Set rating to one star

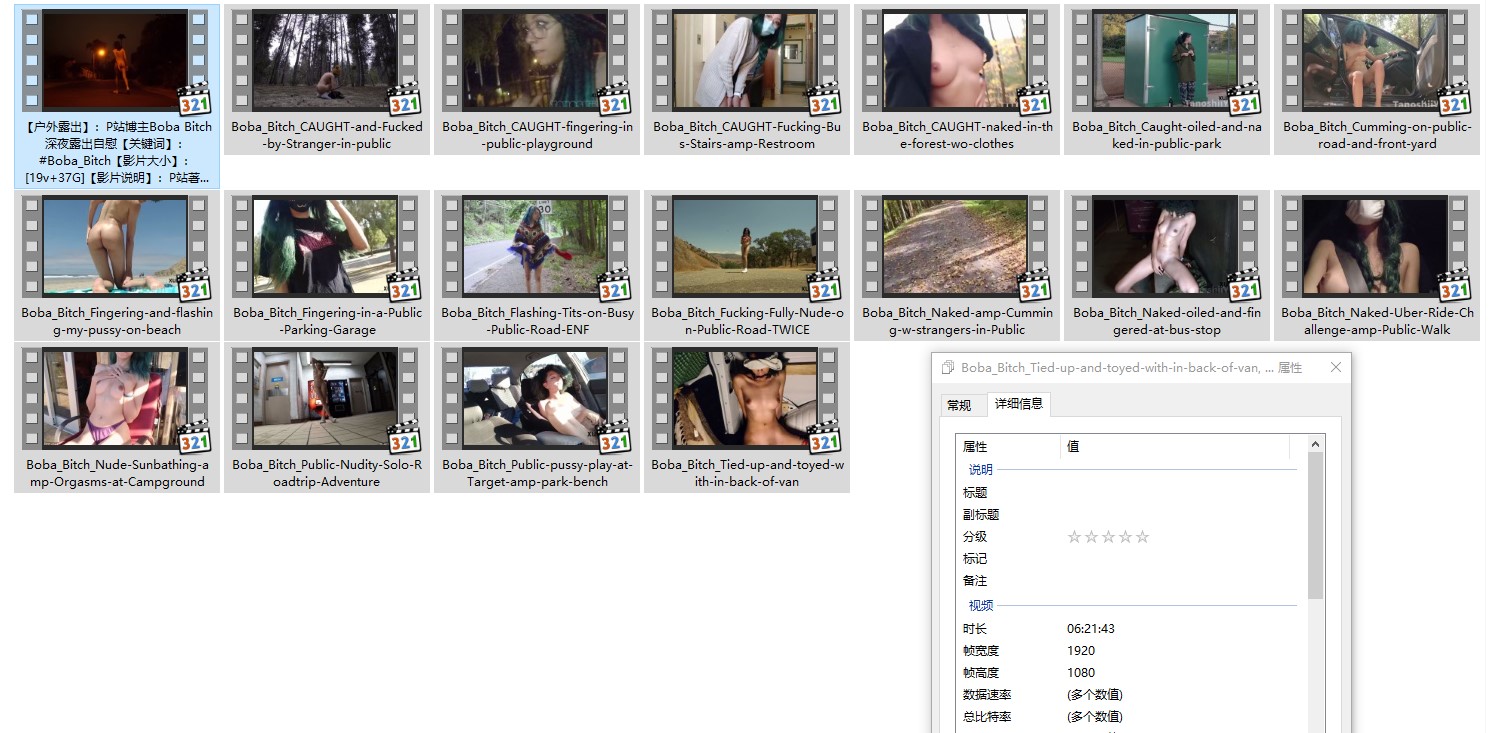click(1075, 537)
